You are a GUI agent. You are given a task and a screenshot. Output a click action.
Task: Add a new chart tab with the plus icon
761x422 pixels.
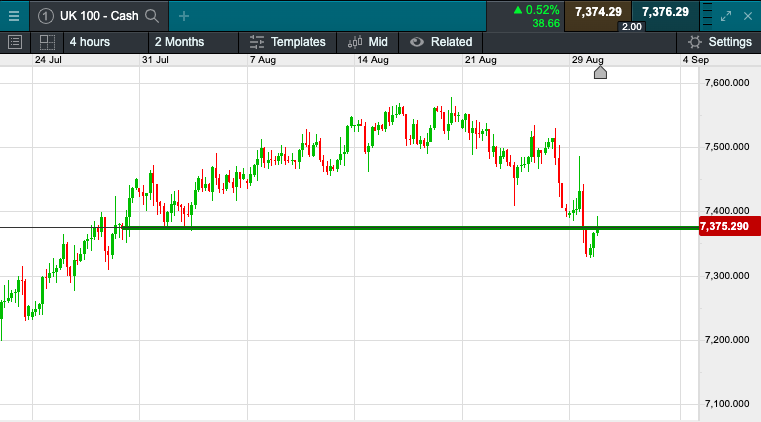coord(184,15)
